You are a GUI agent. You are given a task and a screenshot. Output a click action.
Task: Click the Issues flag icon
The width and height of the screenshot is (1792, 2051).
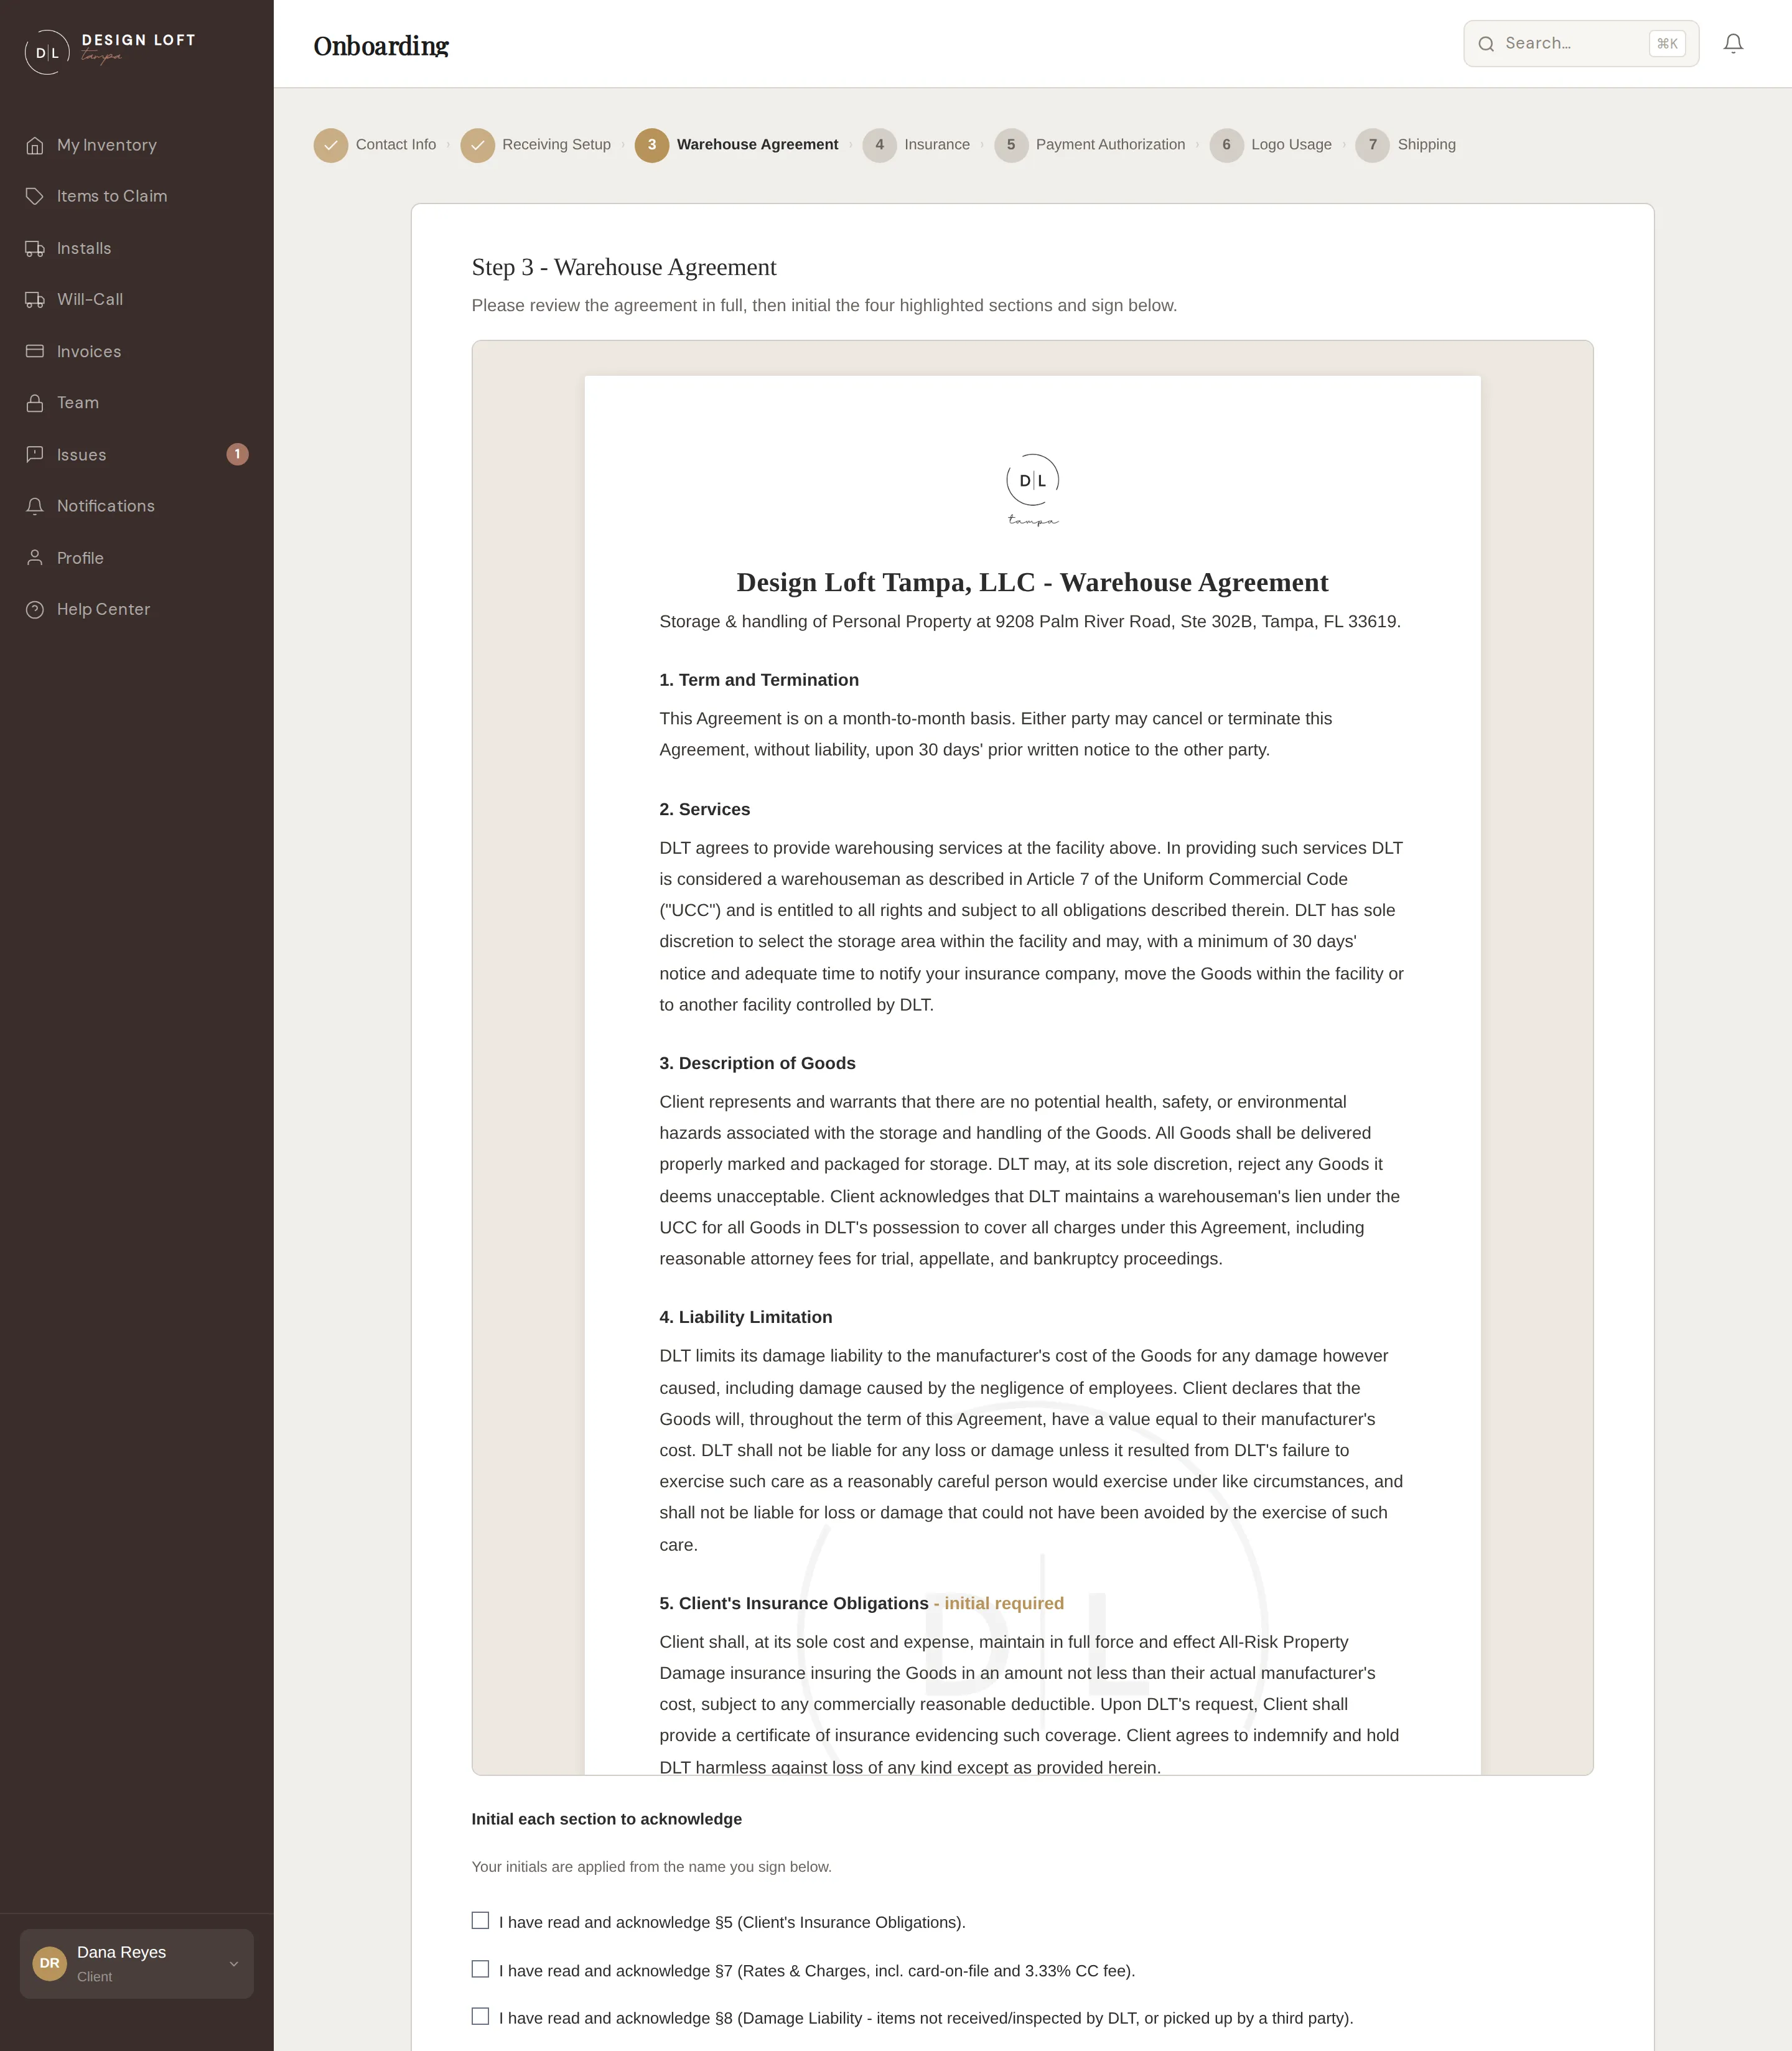[x=35, y=454]
